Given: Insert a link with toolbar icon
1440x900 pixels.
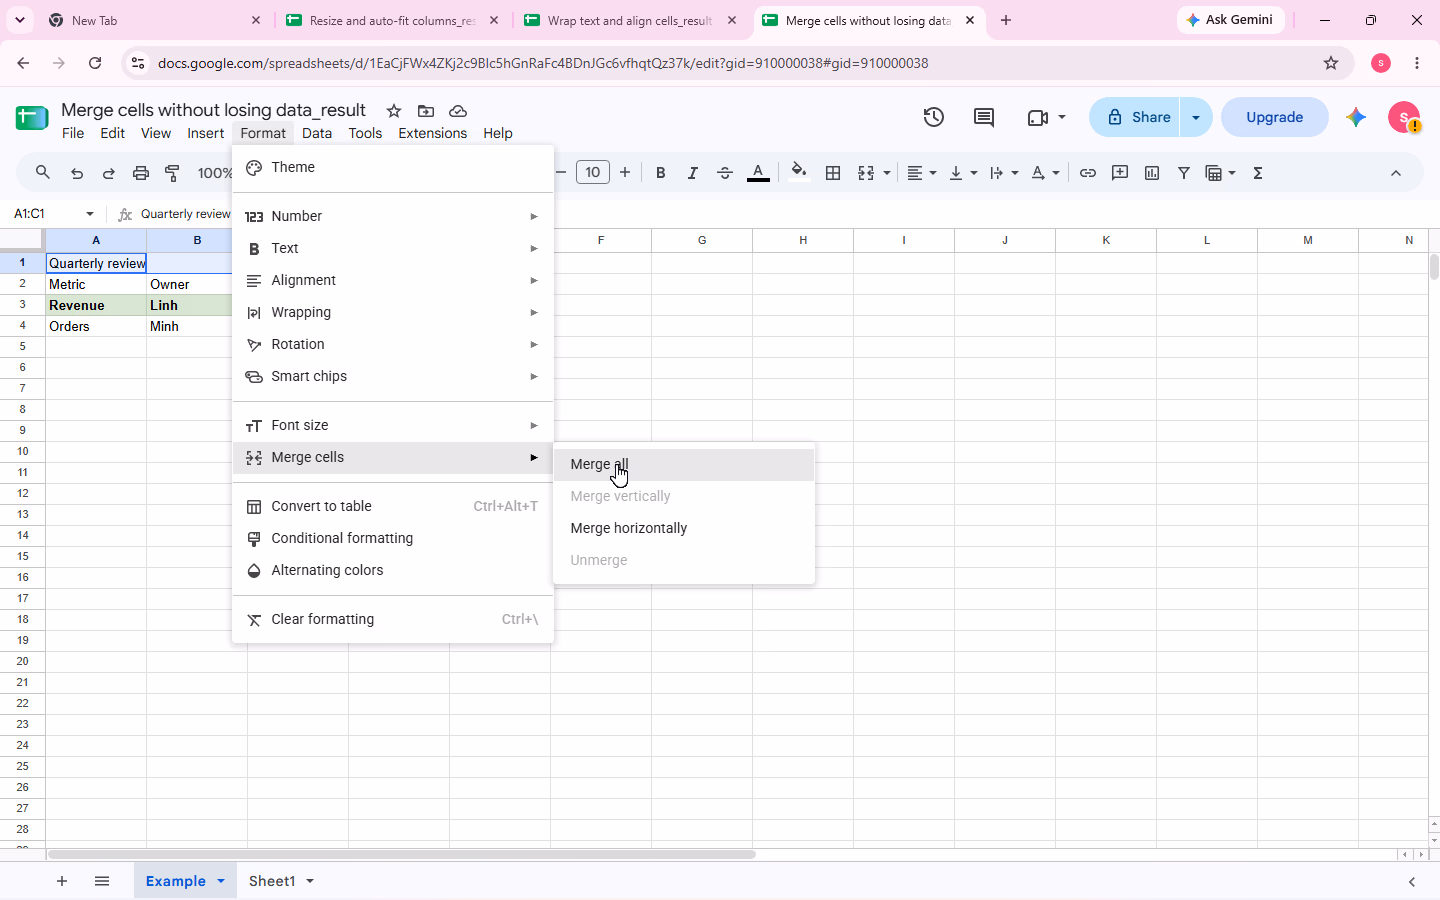Looking at the screenshot, I should pyautogui.click(x=1088, y=173).
